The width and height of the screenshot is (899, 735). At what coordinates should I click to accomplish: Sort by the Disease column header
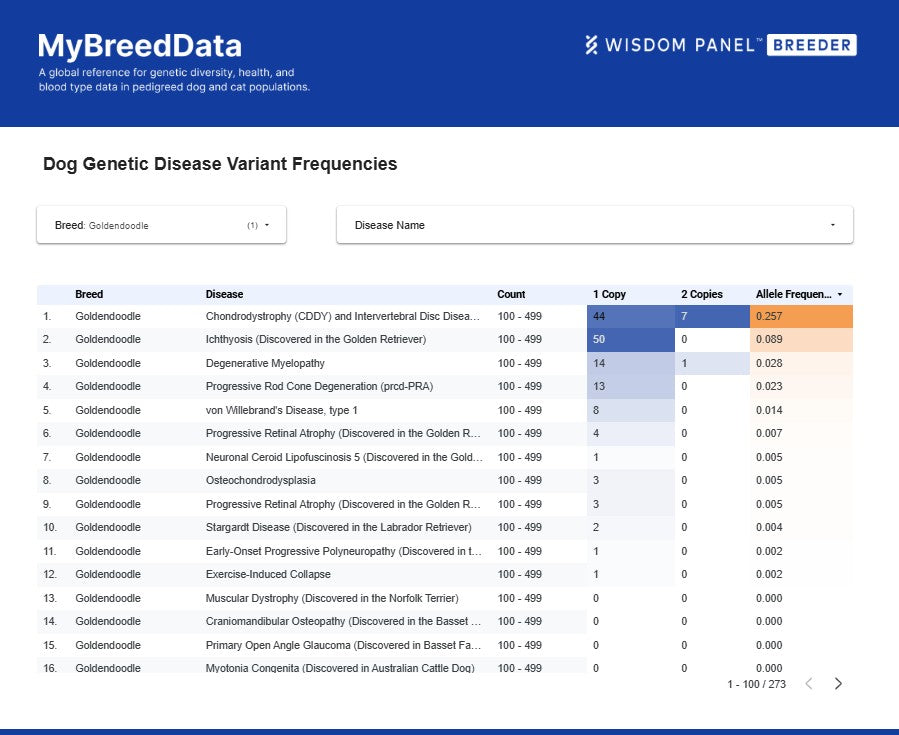[224, 294]
